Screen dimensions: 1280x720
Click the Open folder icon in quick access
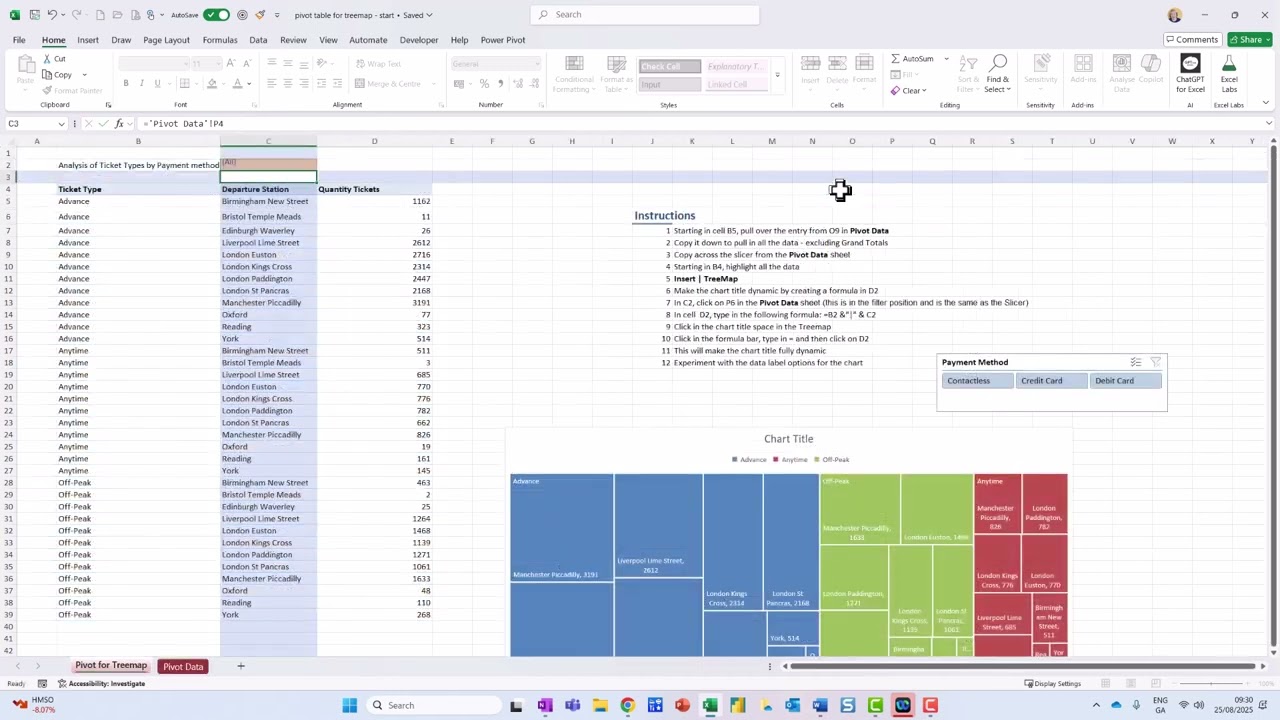(117, 15)
